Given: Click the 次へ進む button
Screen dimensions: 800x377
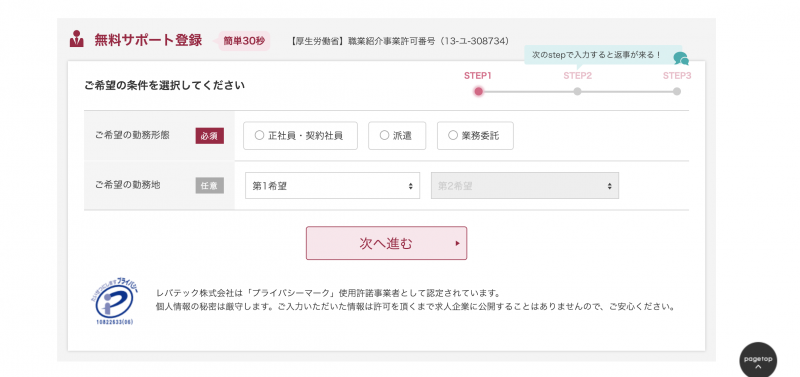Looking at the screenshot, I should coord(386,243).
